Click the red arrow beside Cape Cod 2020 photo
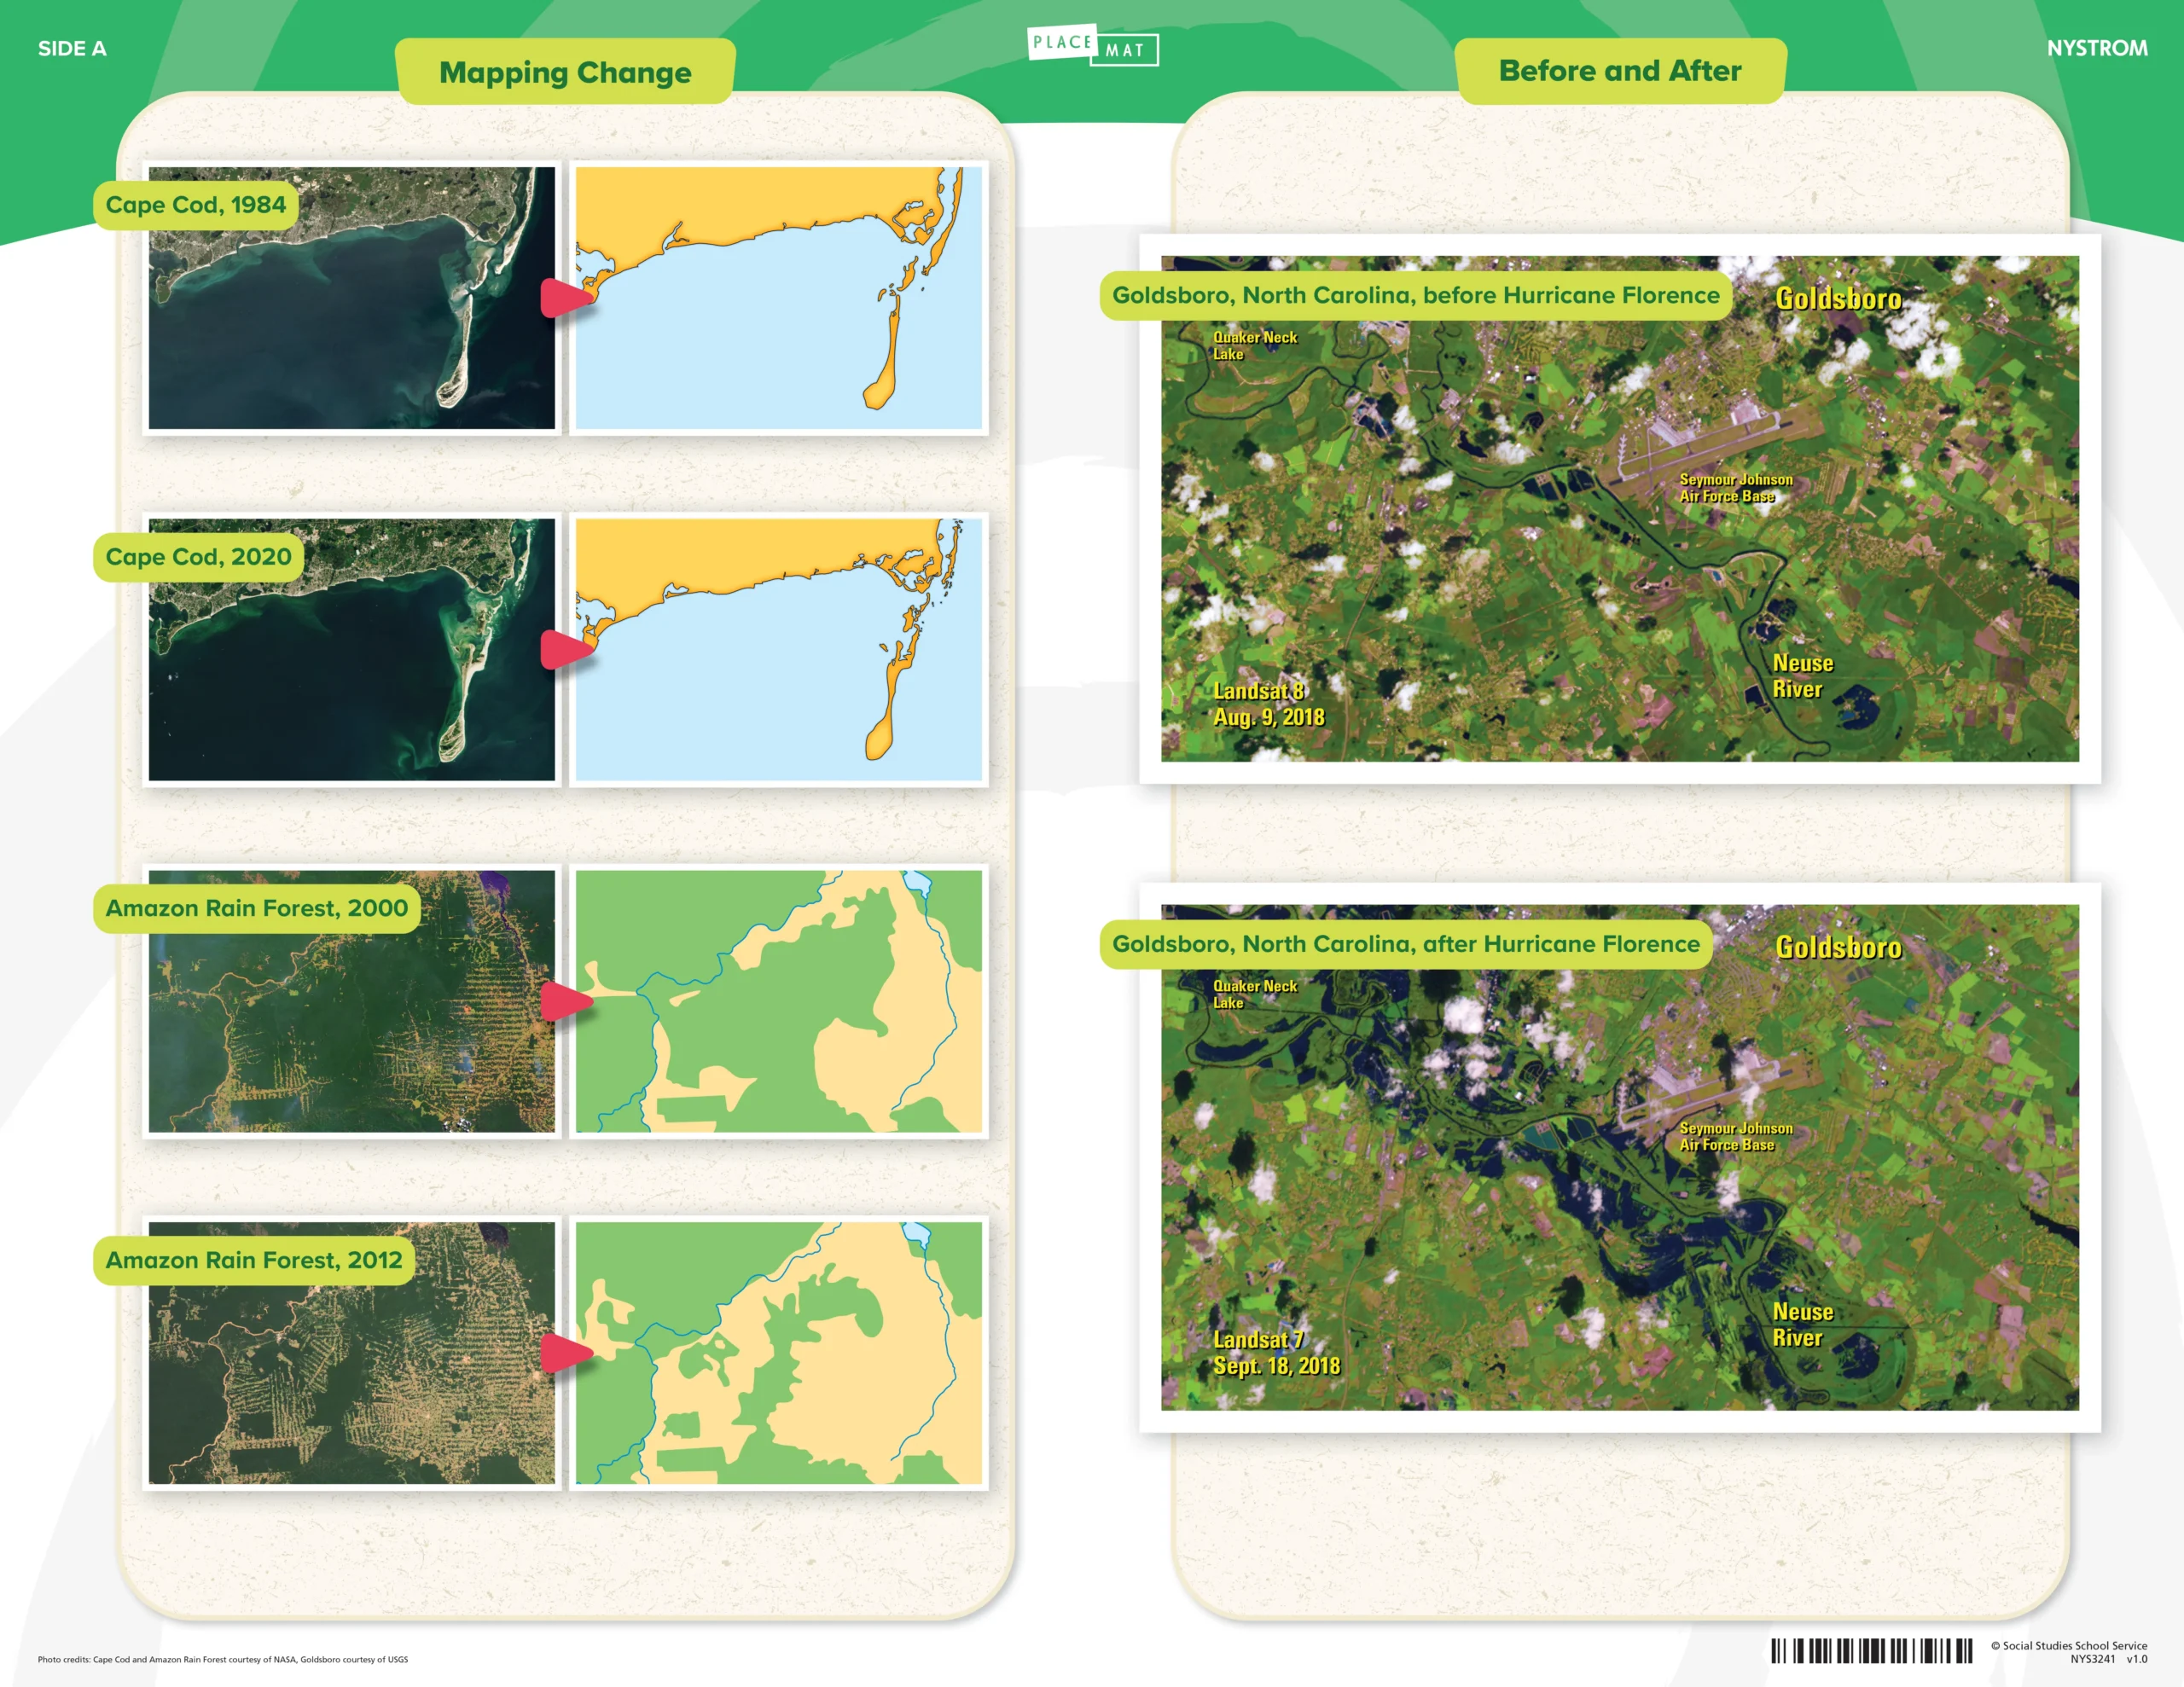 pos(567,650)
